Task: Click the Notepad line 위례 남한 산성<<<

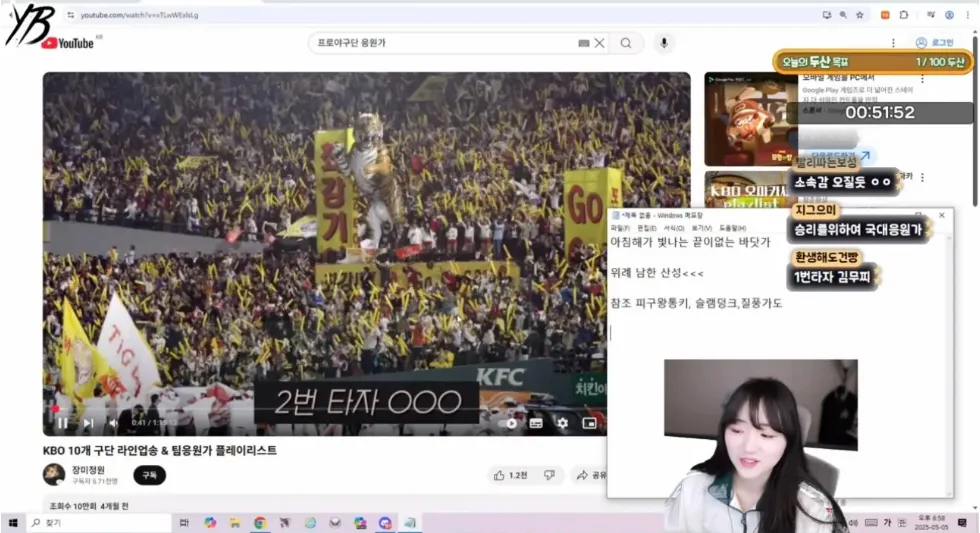Action: [x=657, y=273]
